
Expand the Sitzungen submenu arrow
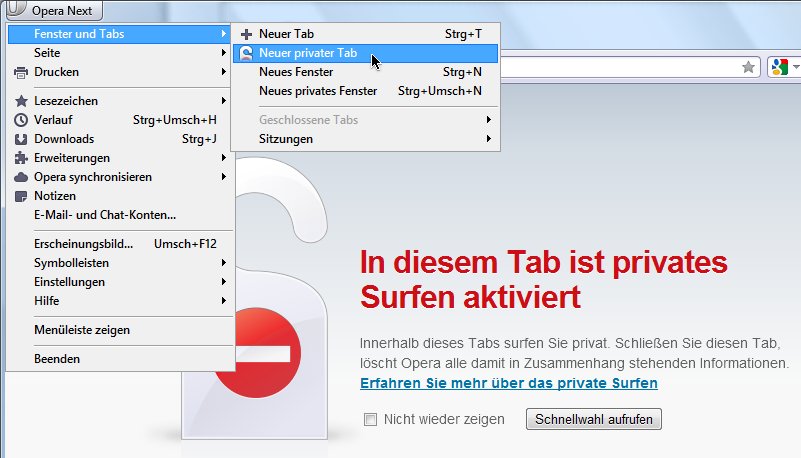coord(489,138)
